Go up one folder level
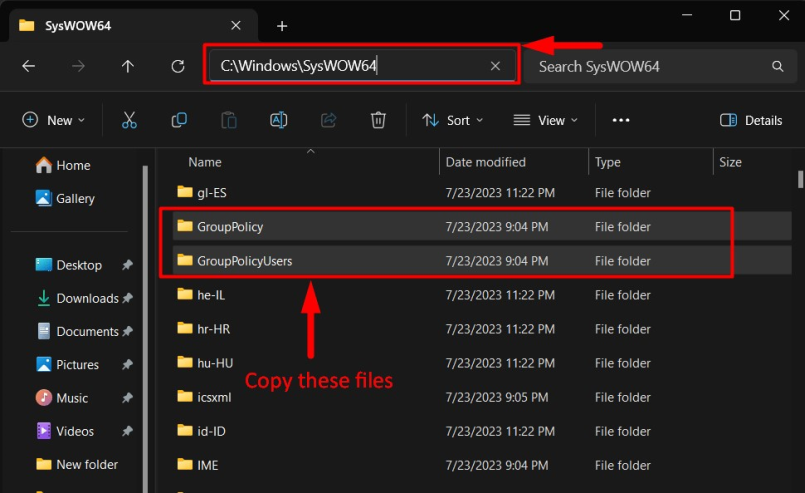Screen dimensions: 805x493 click(128, 67)
